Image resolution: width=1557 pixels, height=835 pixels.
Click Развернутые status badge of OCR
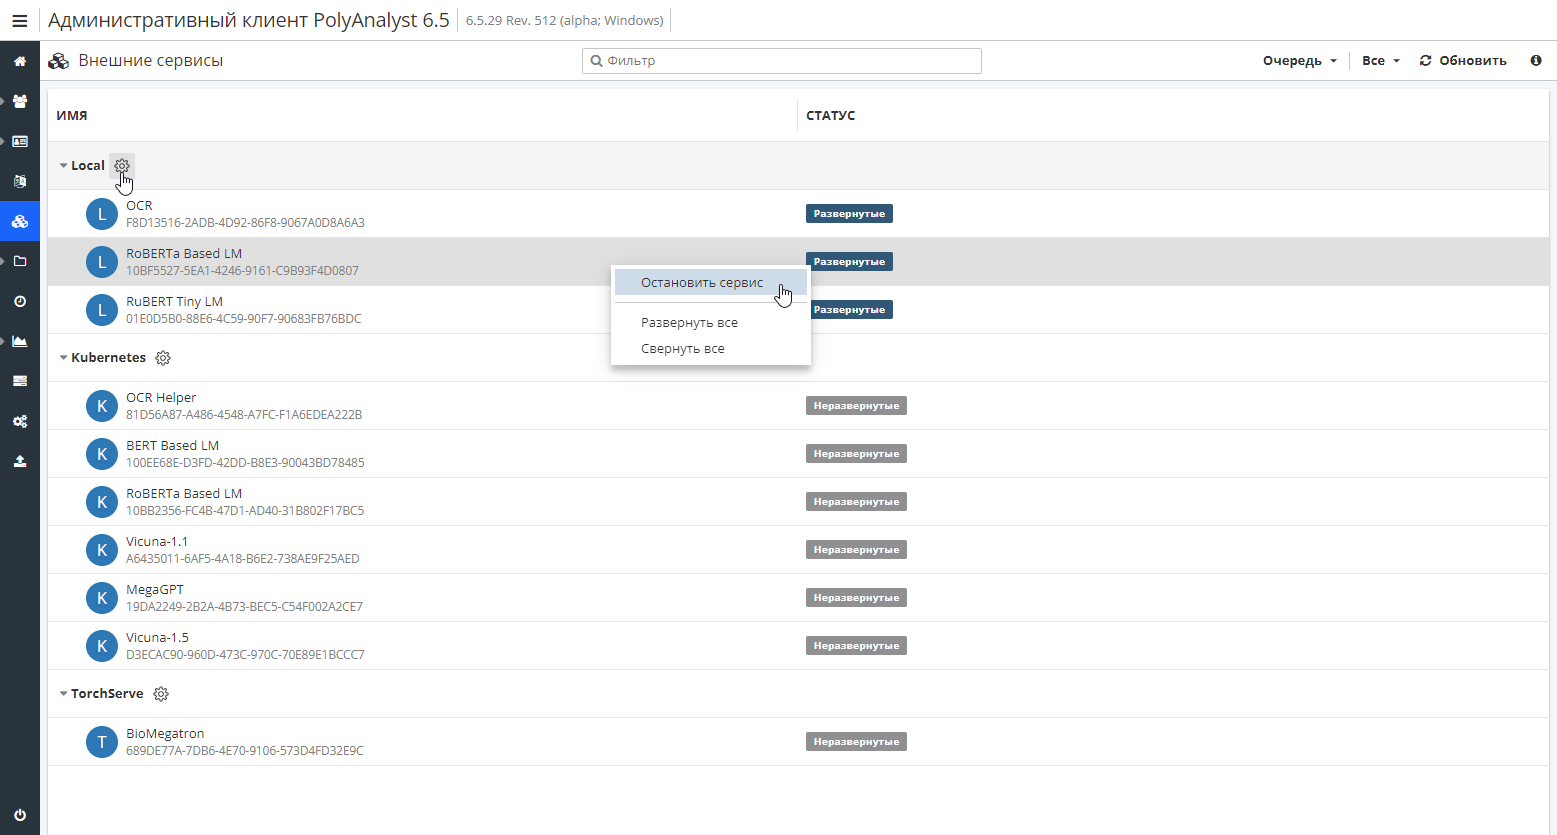[x=849, y=214]
